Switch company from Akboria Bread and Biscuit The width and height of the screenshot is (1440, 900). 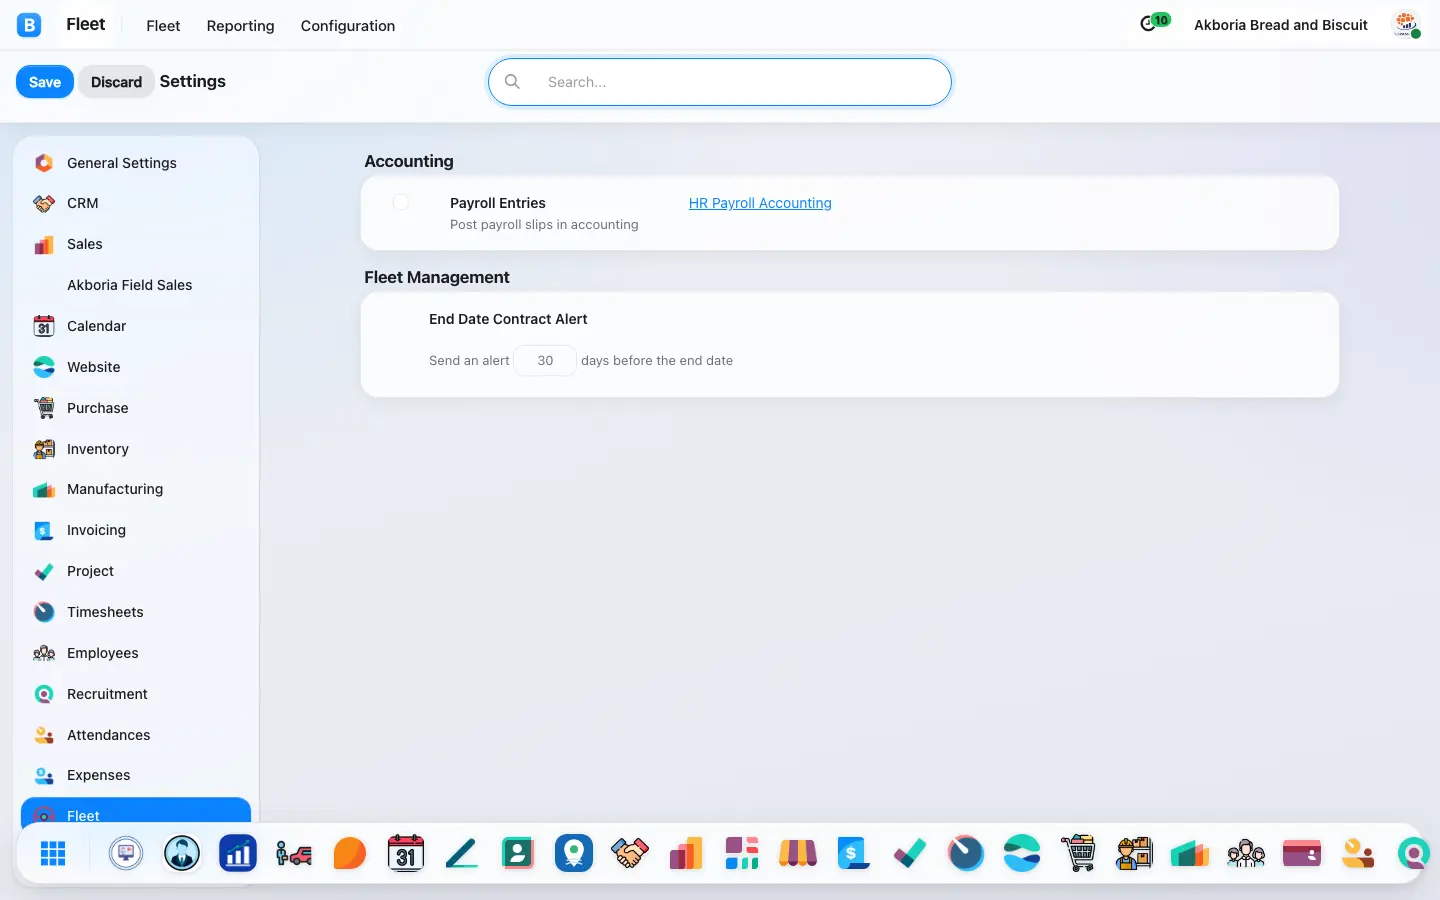[x=1280, y=25]
